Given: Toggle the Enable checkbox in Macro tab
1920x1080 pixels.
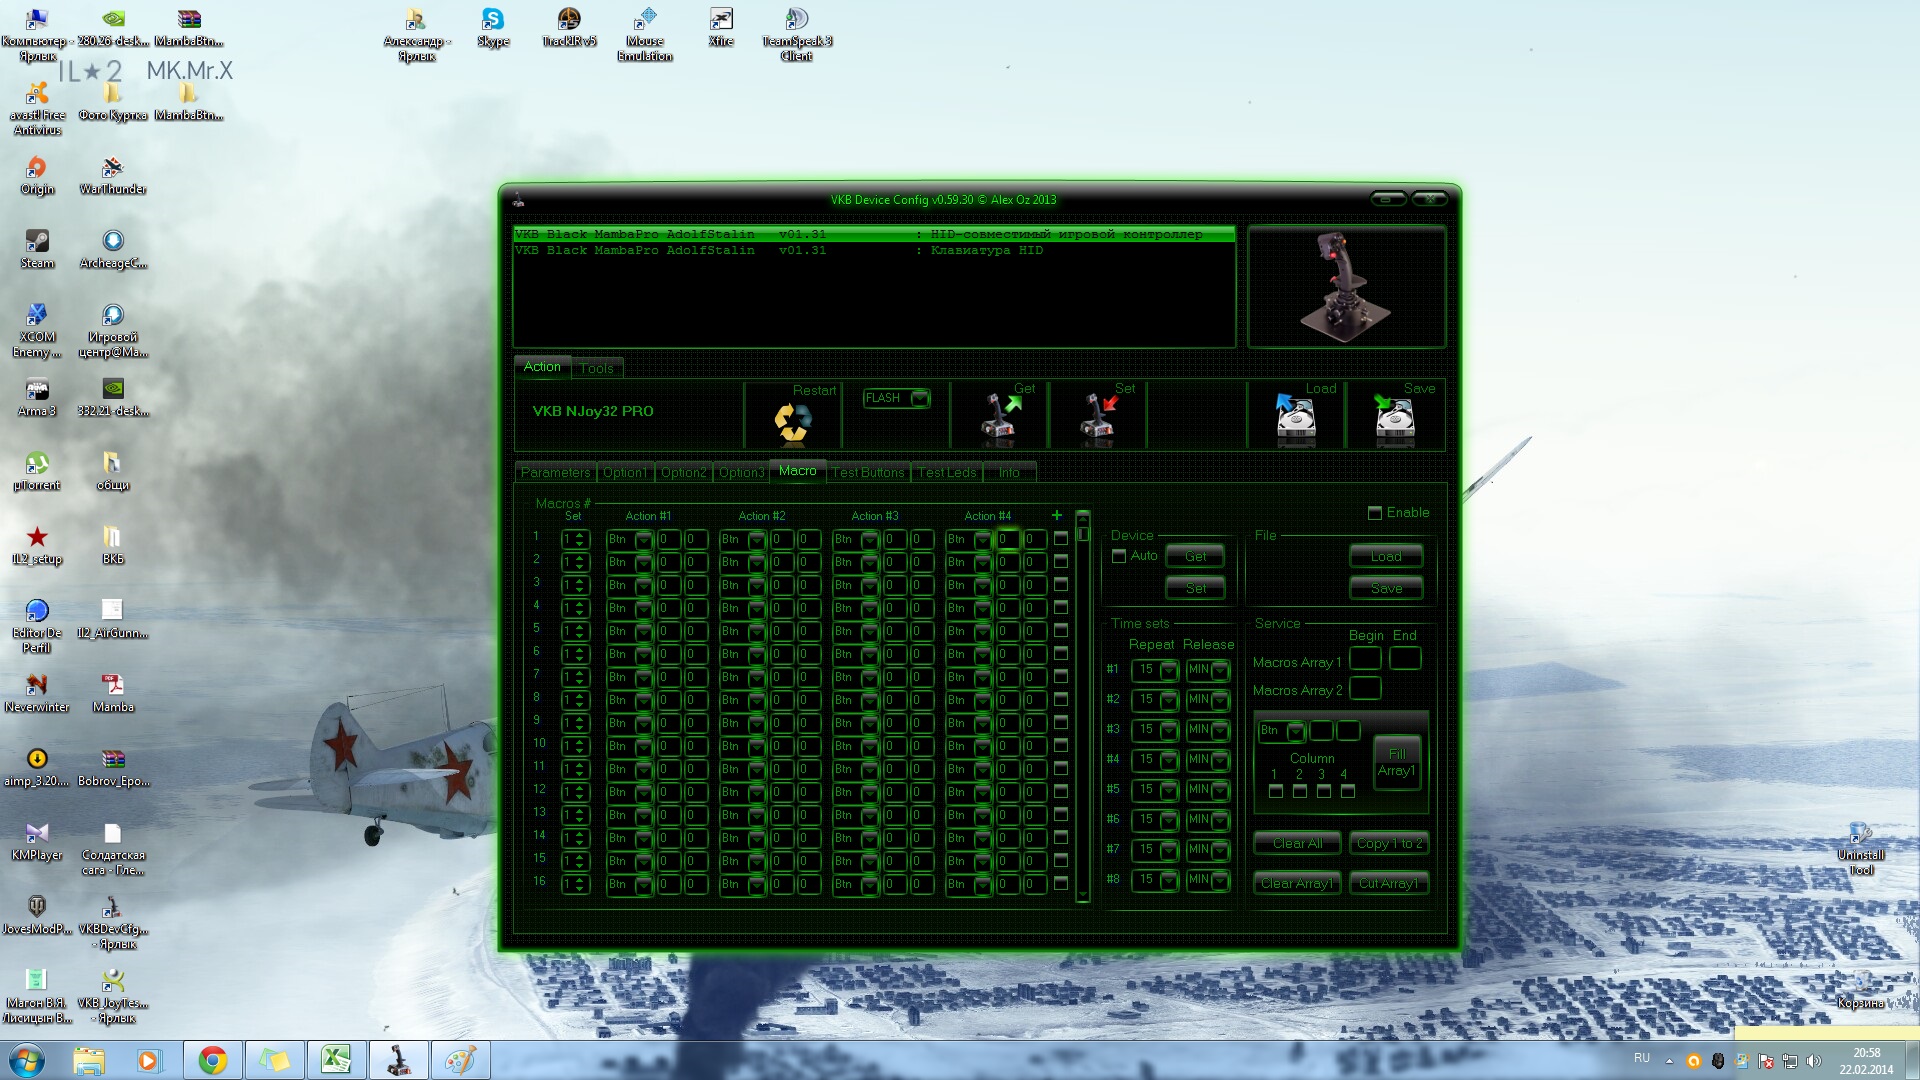Looking at the screenshot, I should 1375,513.
